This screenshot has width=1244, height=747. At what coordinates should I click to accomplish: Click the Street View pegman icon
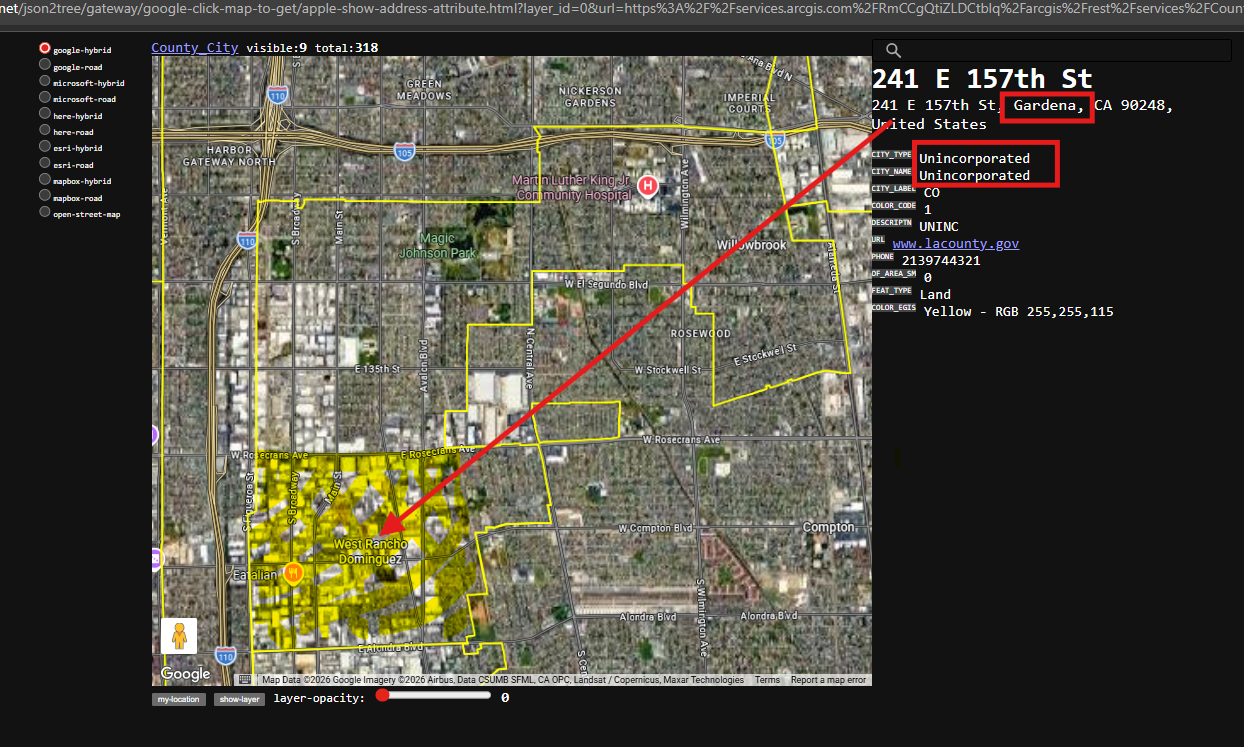(x=179, y=636)
